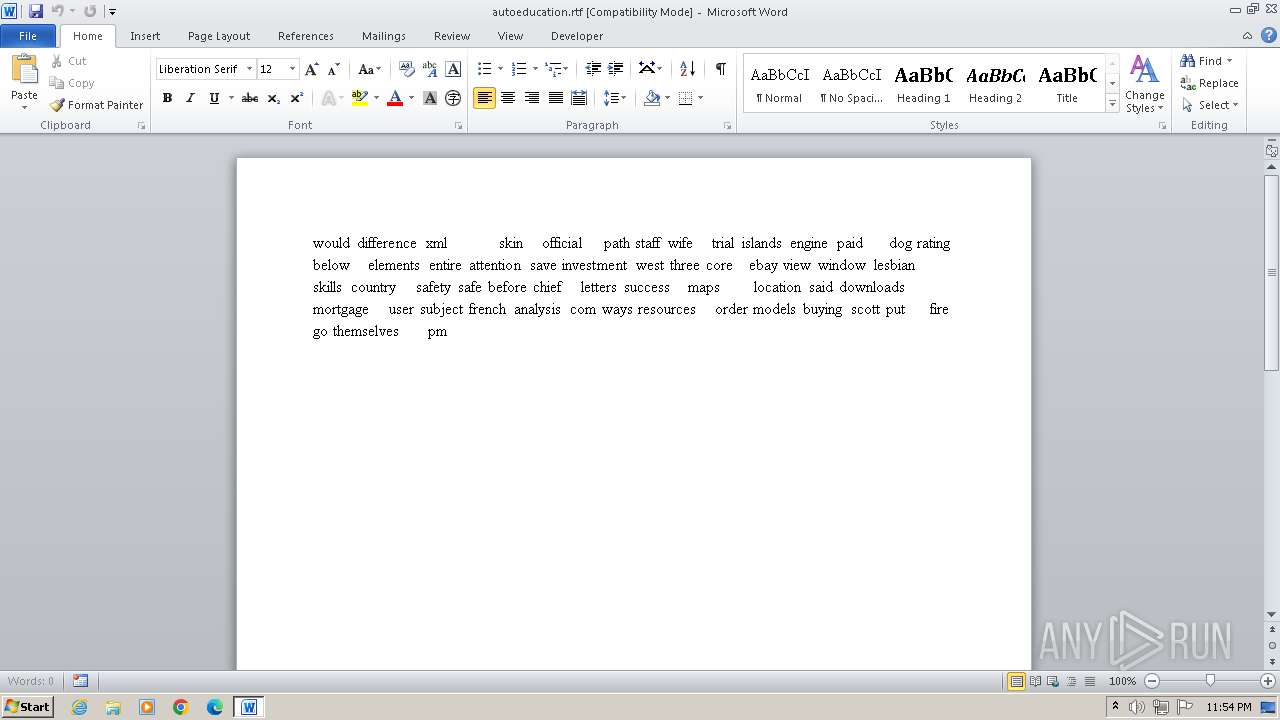Switch to the References tab
Viewport: 1280px width, 720px height.
(306, 36)
